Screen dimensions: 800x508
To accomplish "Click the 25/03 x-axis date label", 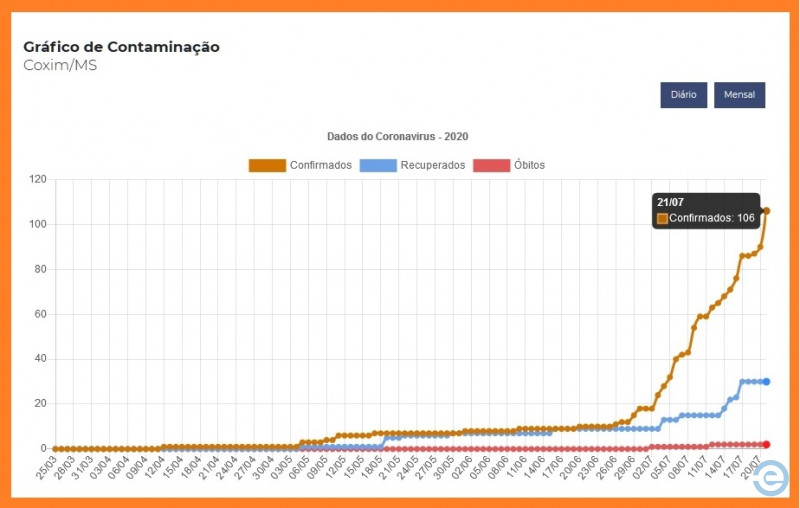I will (46, 469).
